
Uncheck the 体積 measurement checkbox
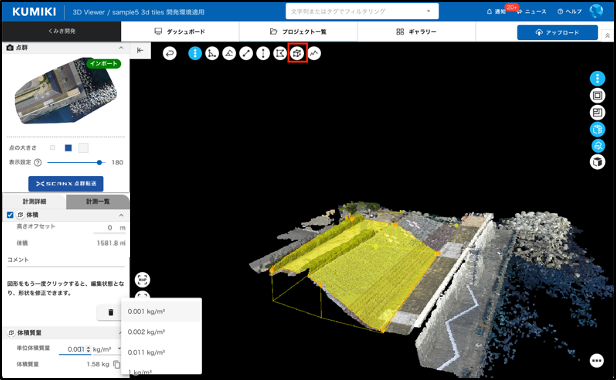(x=10, y=215)
